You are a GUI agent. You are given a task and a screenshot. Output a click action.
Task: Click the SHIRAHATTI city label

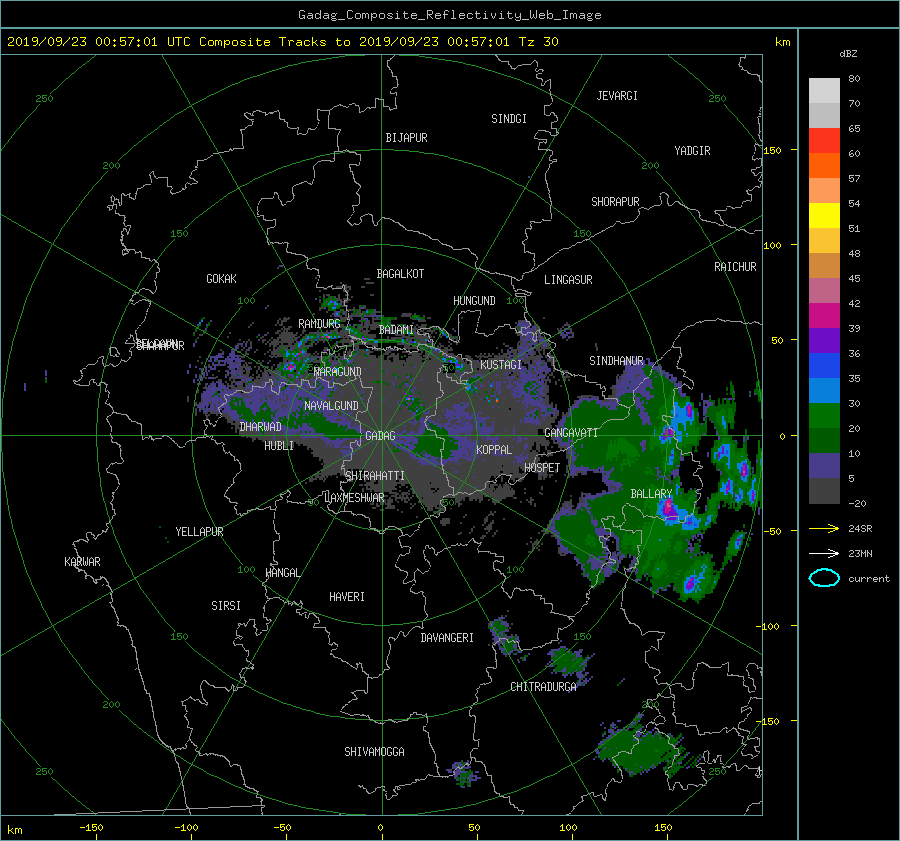point(375,476)
